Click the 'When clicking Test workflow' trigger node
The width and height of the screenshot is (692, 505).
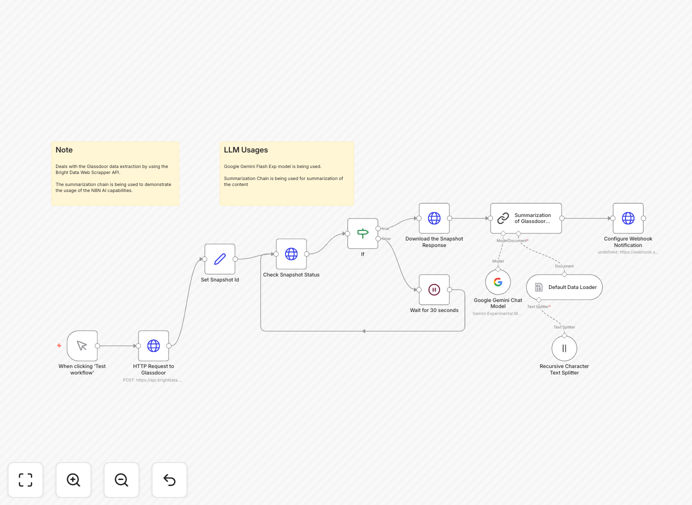point(82,346)
